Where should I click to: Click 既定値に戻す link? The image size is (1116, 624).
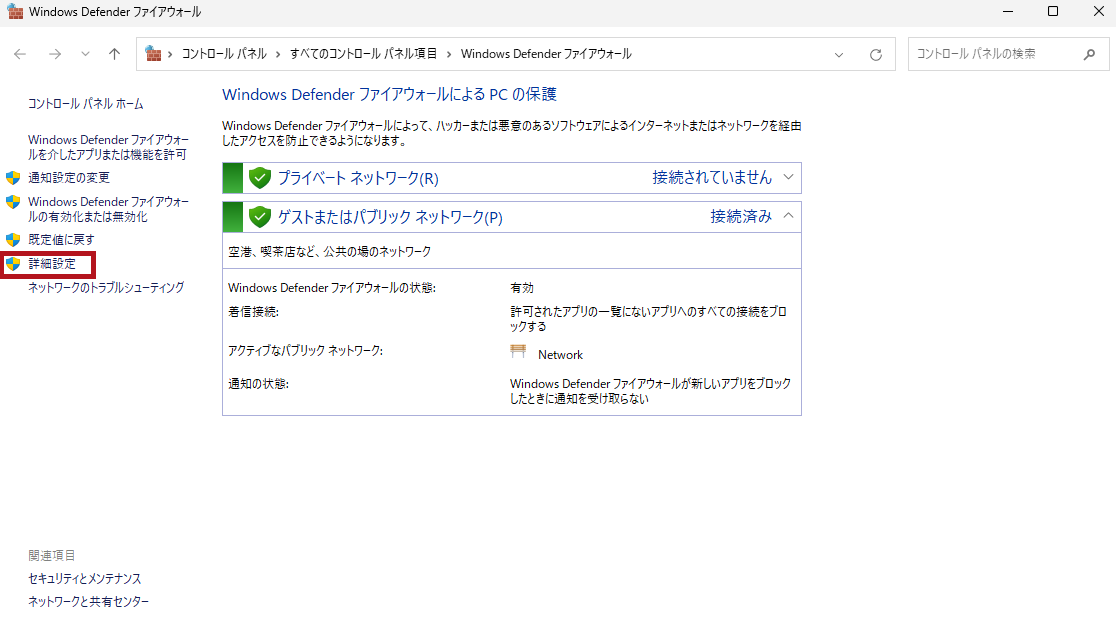(61, 240)
